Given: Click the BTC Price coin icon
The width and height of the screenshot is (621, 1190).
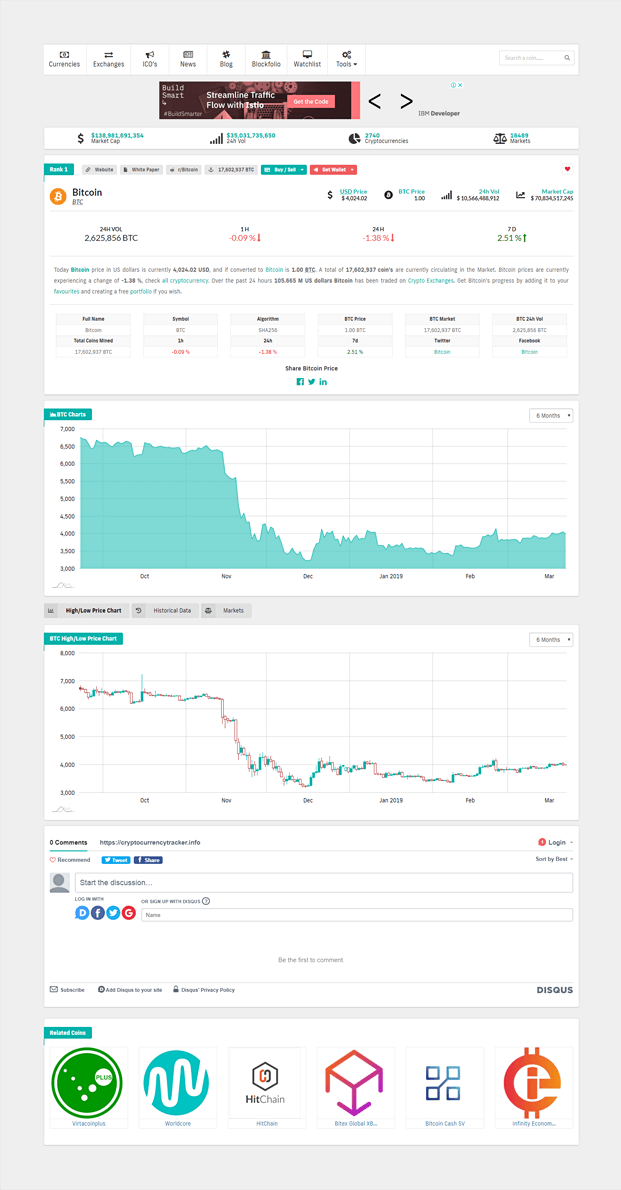Looking at the screenshot, I should 388,195.
